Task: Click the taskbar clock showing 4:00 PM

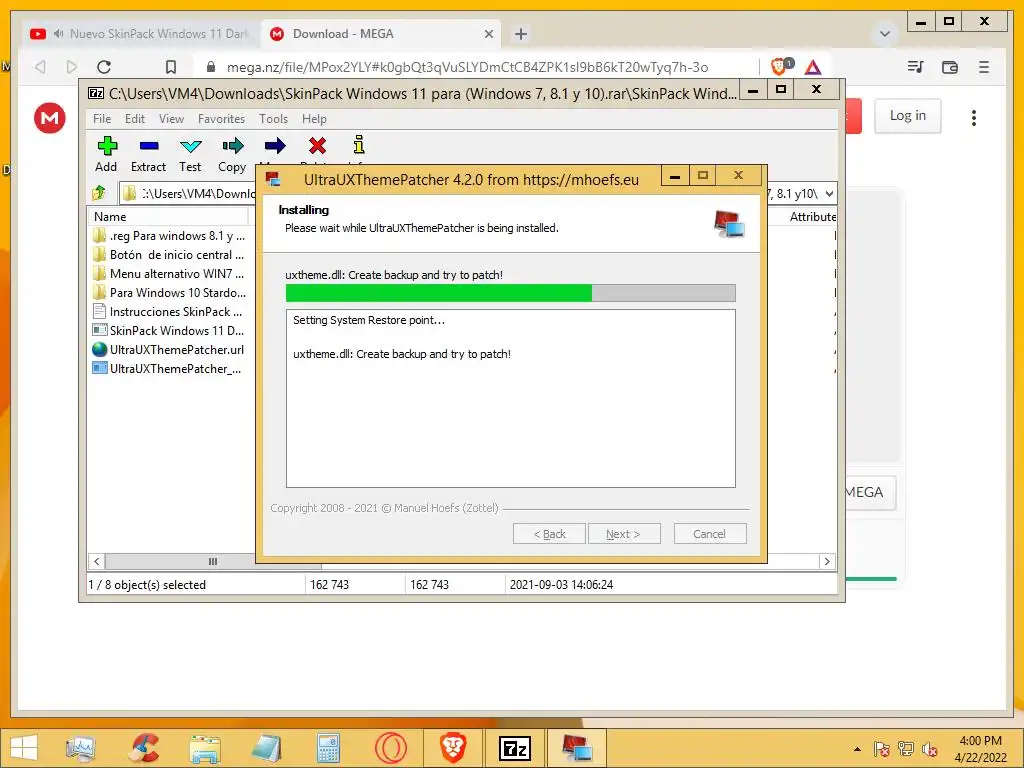Action: tap(980, 748)
